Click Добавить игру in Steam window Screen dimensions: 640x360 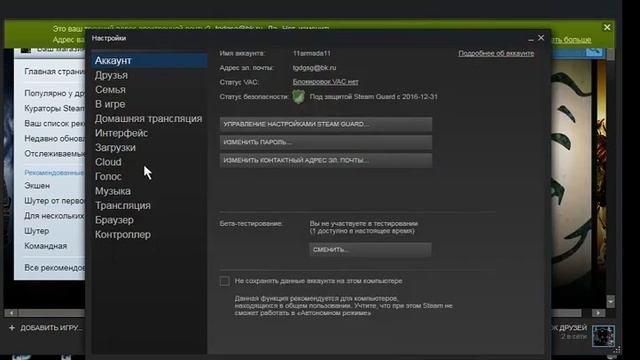(x=51, y=328)
